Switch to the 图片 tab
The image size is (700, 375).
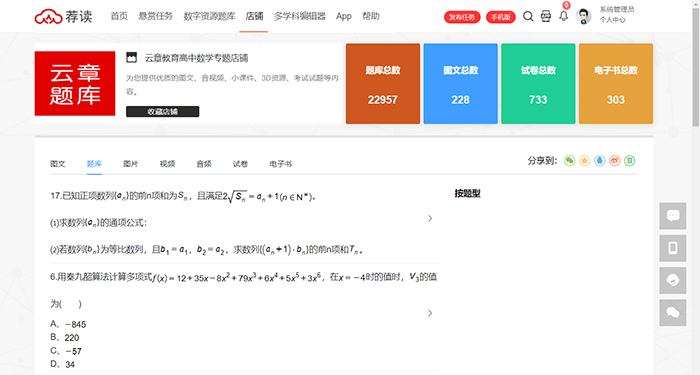point(131,164)
